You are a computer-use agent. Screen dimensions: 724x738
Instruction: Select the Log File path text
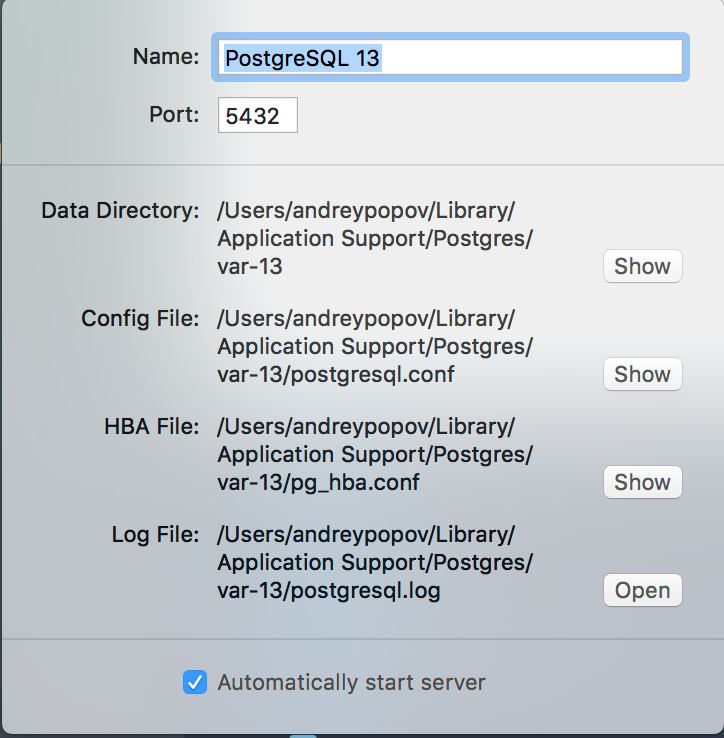pos(375,562)
